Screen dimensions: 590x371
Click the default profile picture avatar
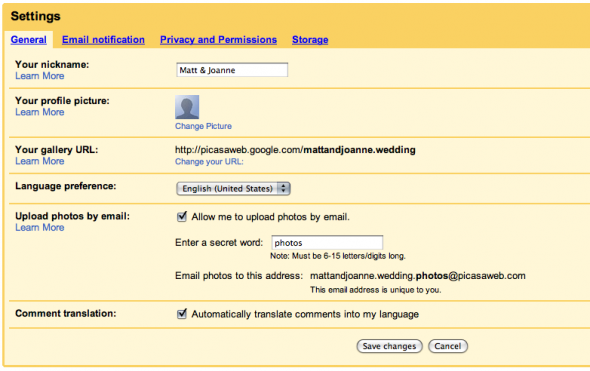pyautogui.click(x=187, y=107)
